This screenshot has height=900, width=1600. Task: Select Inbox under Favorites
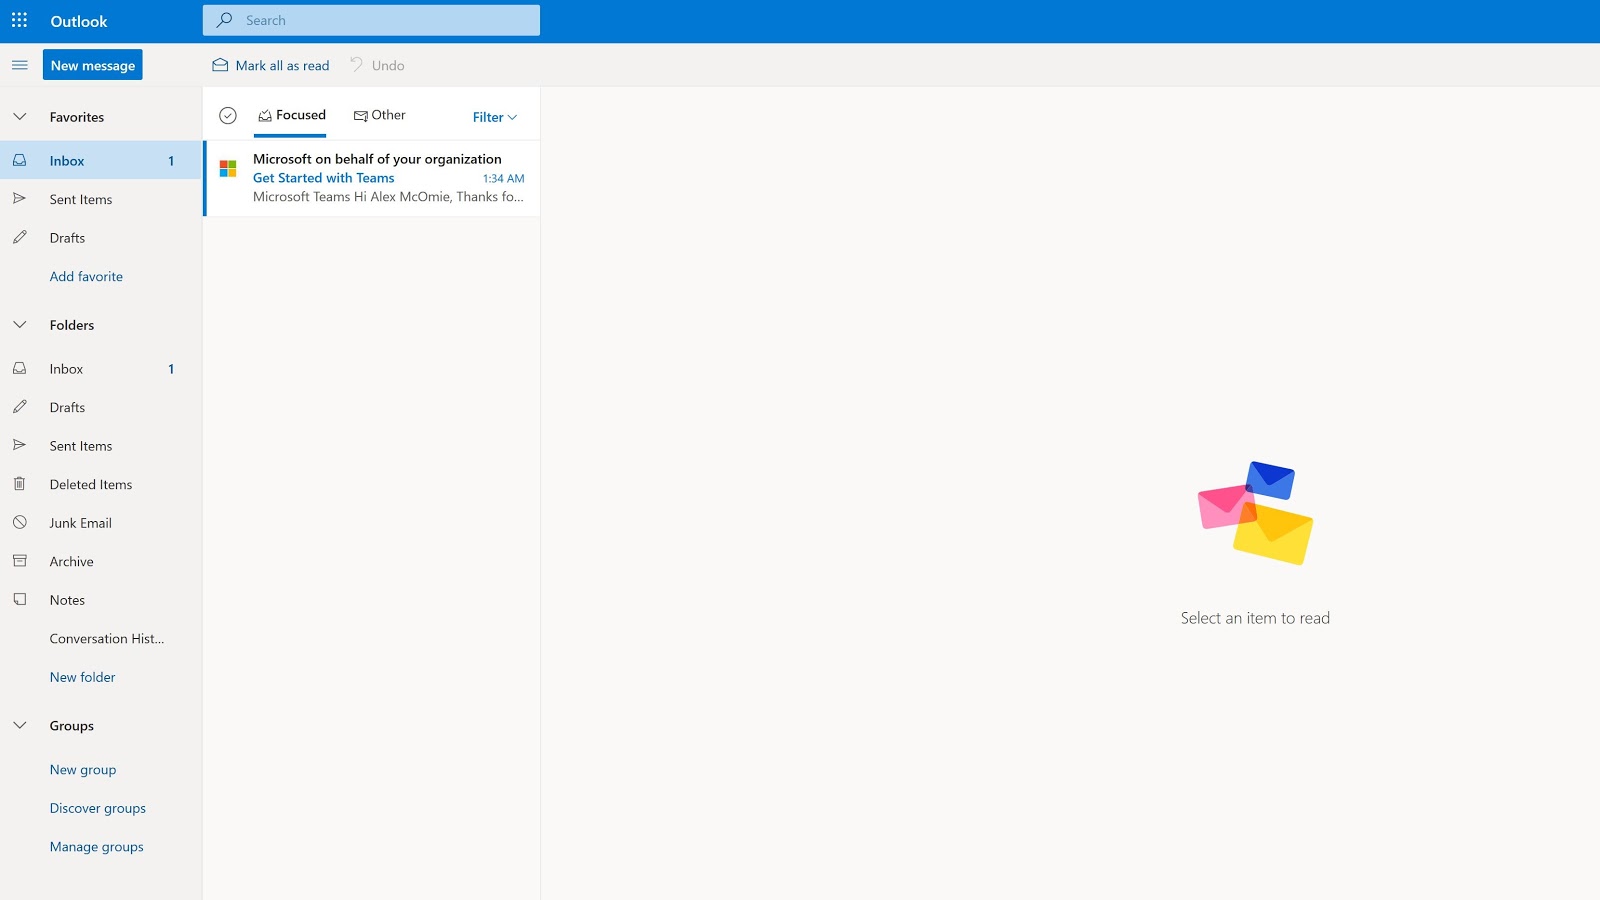pyautogui.click(x=101, y=160)
